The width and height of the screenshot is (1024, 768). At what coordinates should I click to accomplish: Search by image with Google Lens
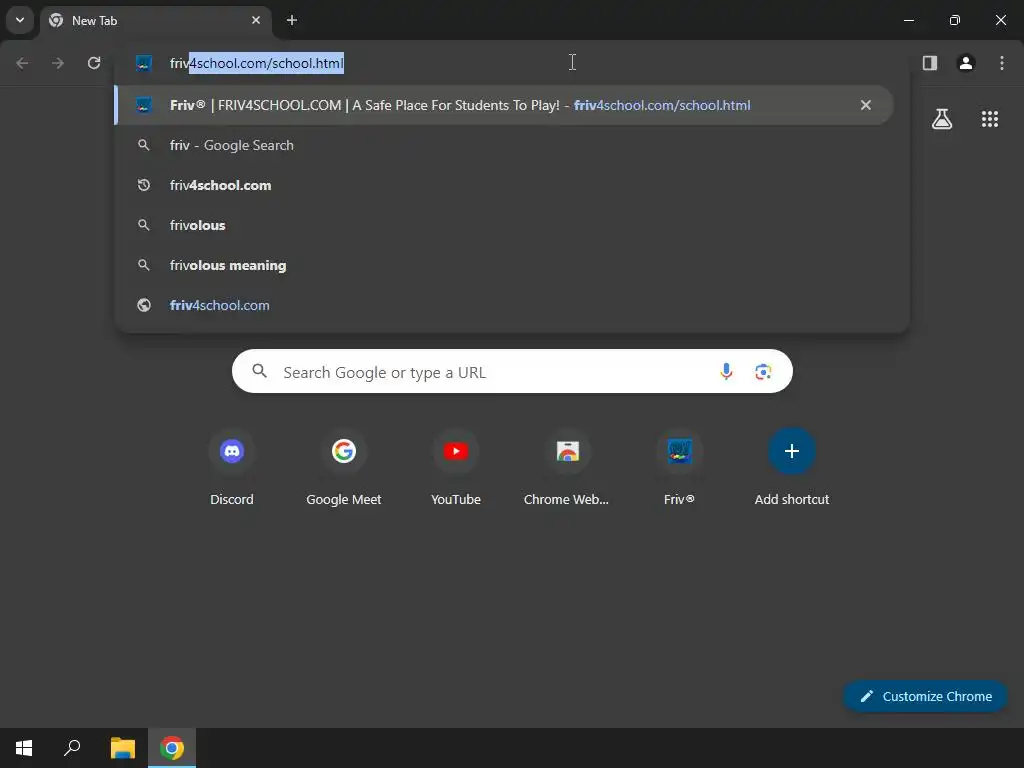pos(763,372)
